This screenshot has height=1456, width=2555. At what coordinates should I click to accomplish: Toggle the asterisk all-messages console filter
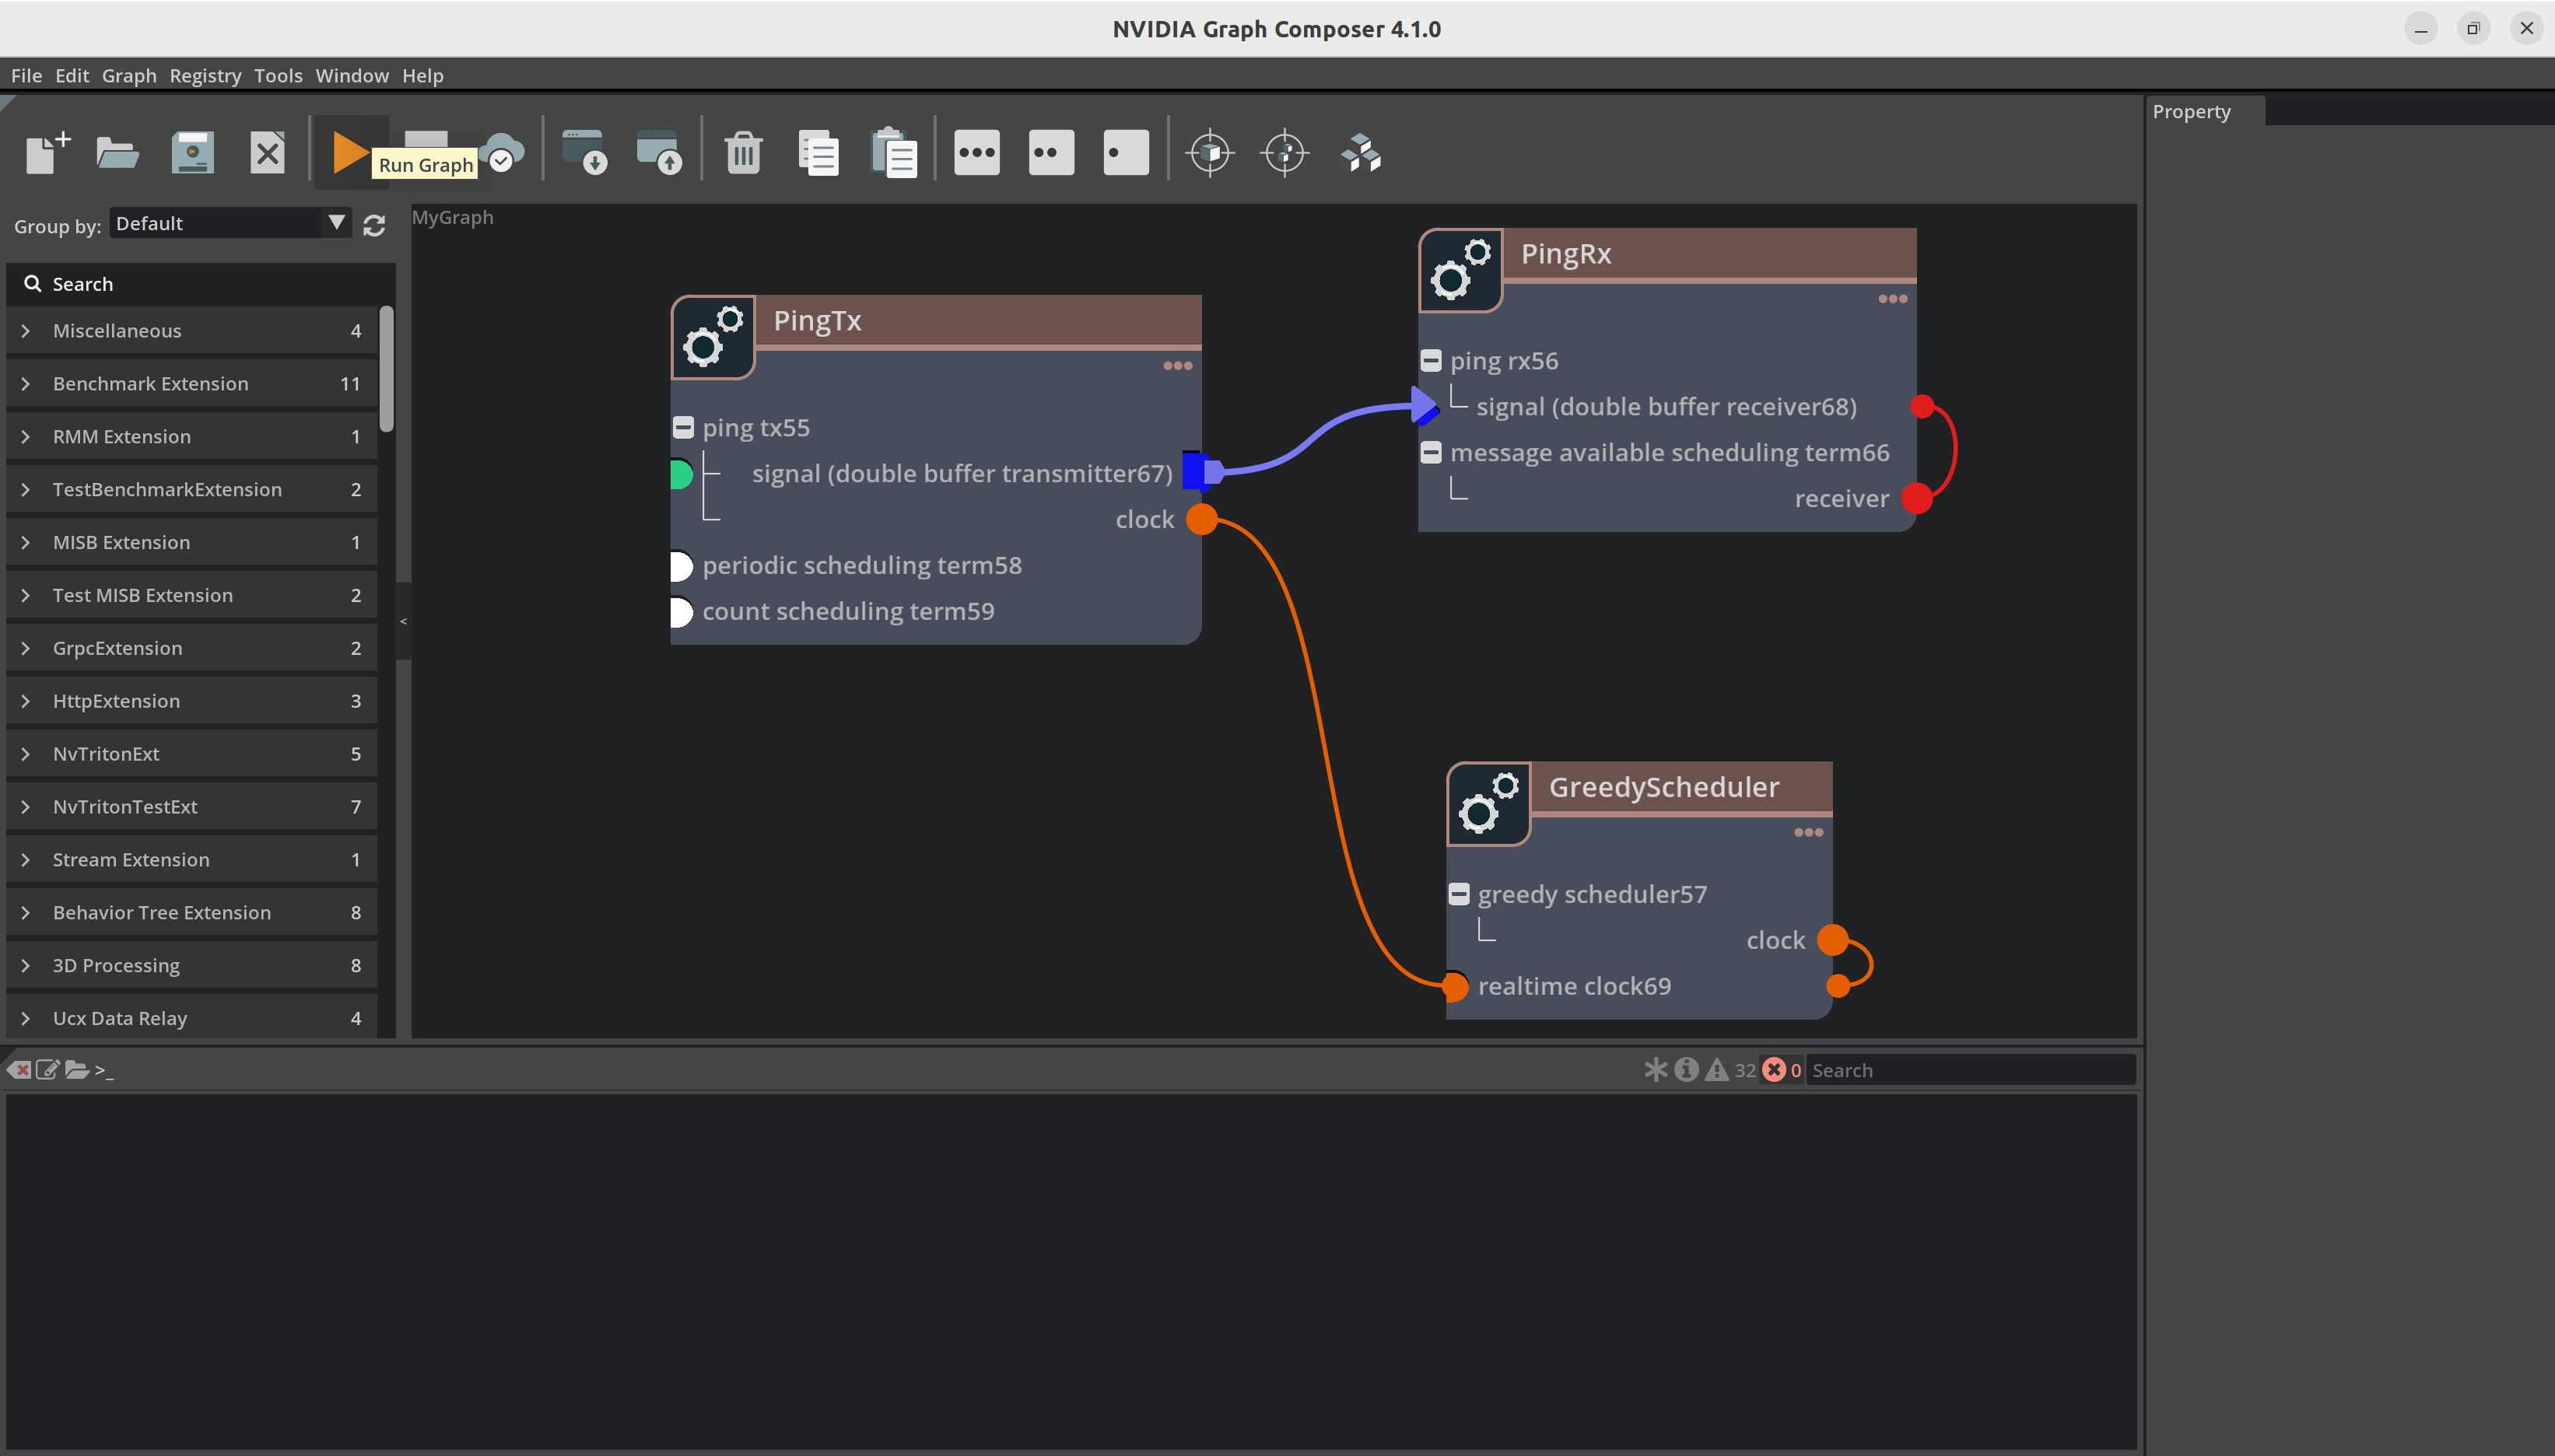tap(1656, 1070)
